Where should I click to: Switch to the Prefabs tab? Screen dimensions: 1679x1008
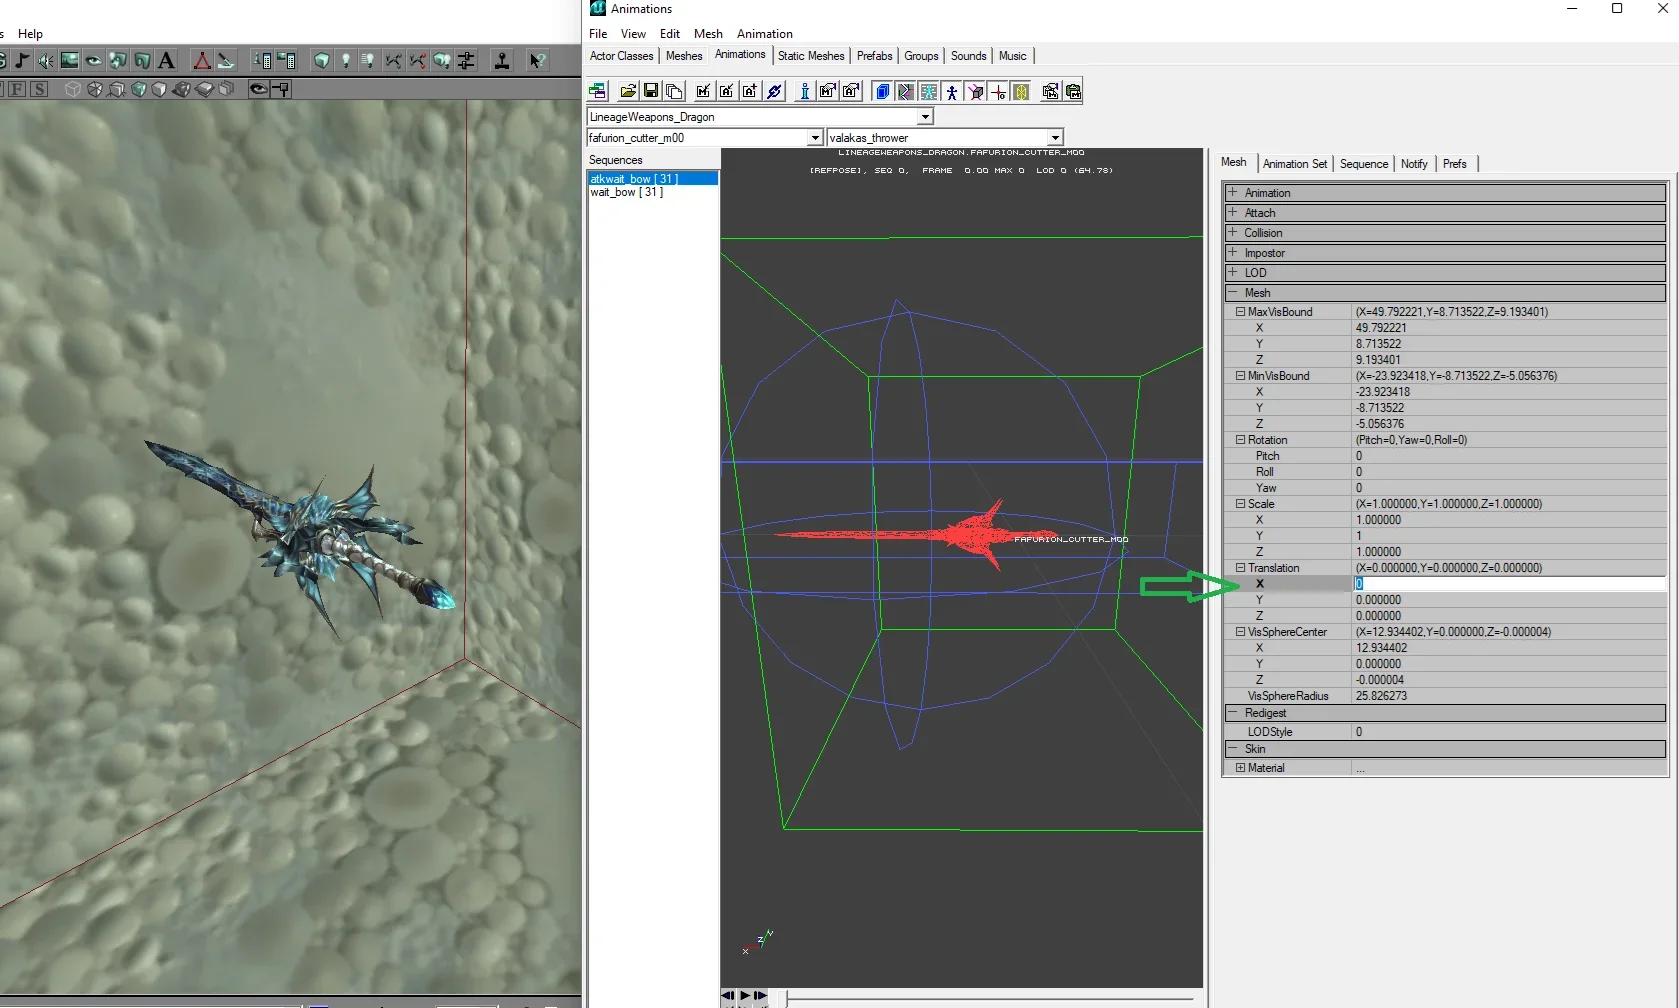(874, 56)
